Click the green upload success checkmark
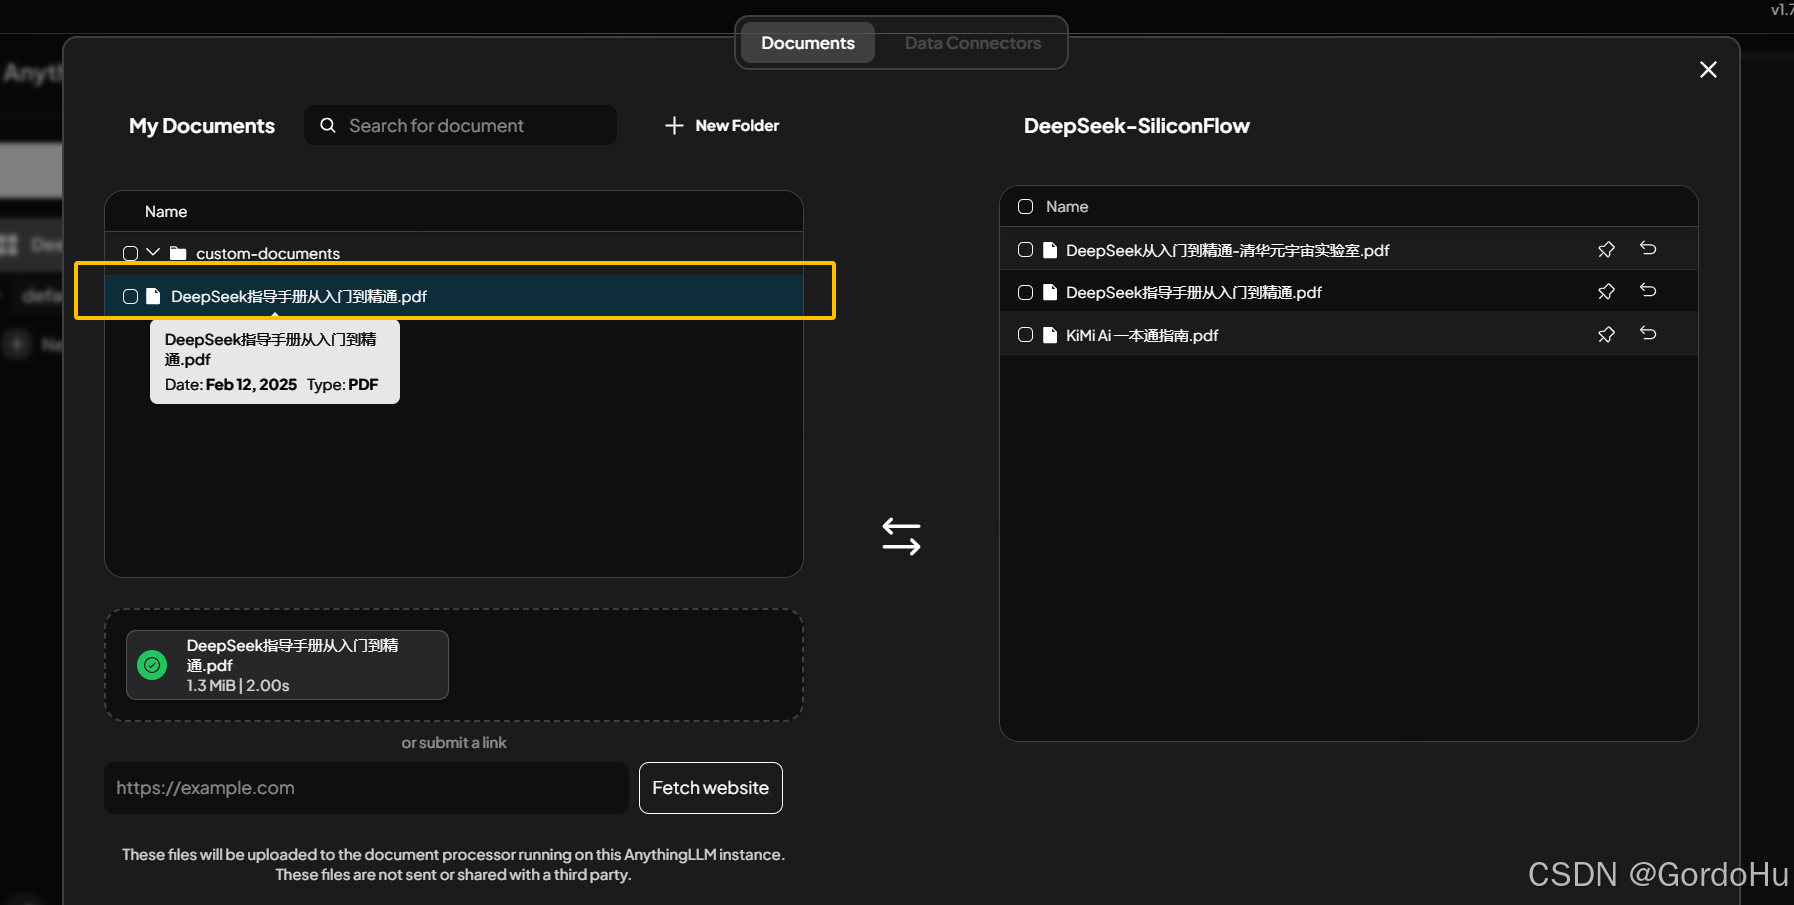 point(152,665)
